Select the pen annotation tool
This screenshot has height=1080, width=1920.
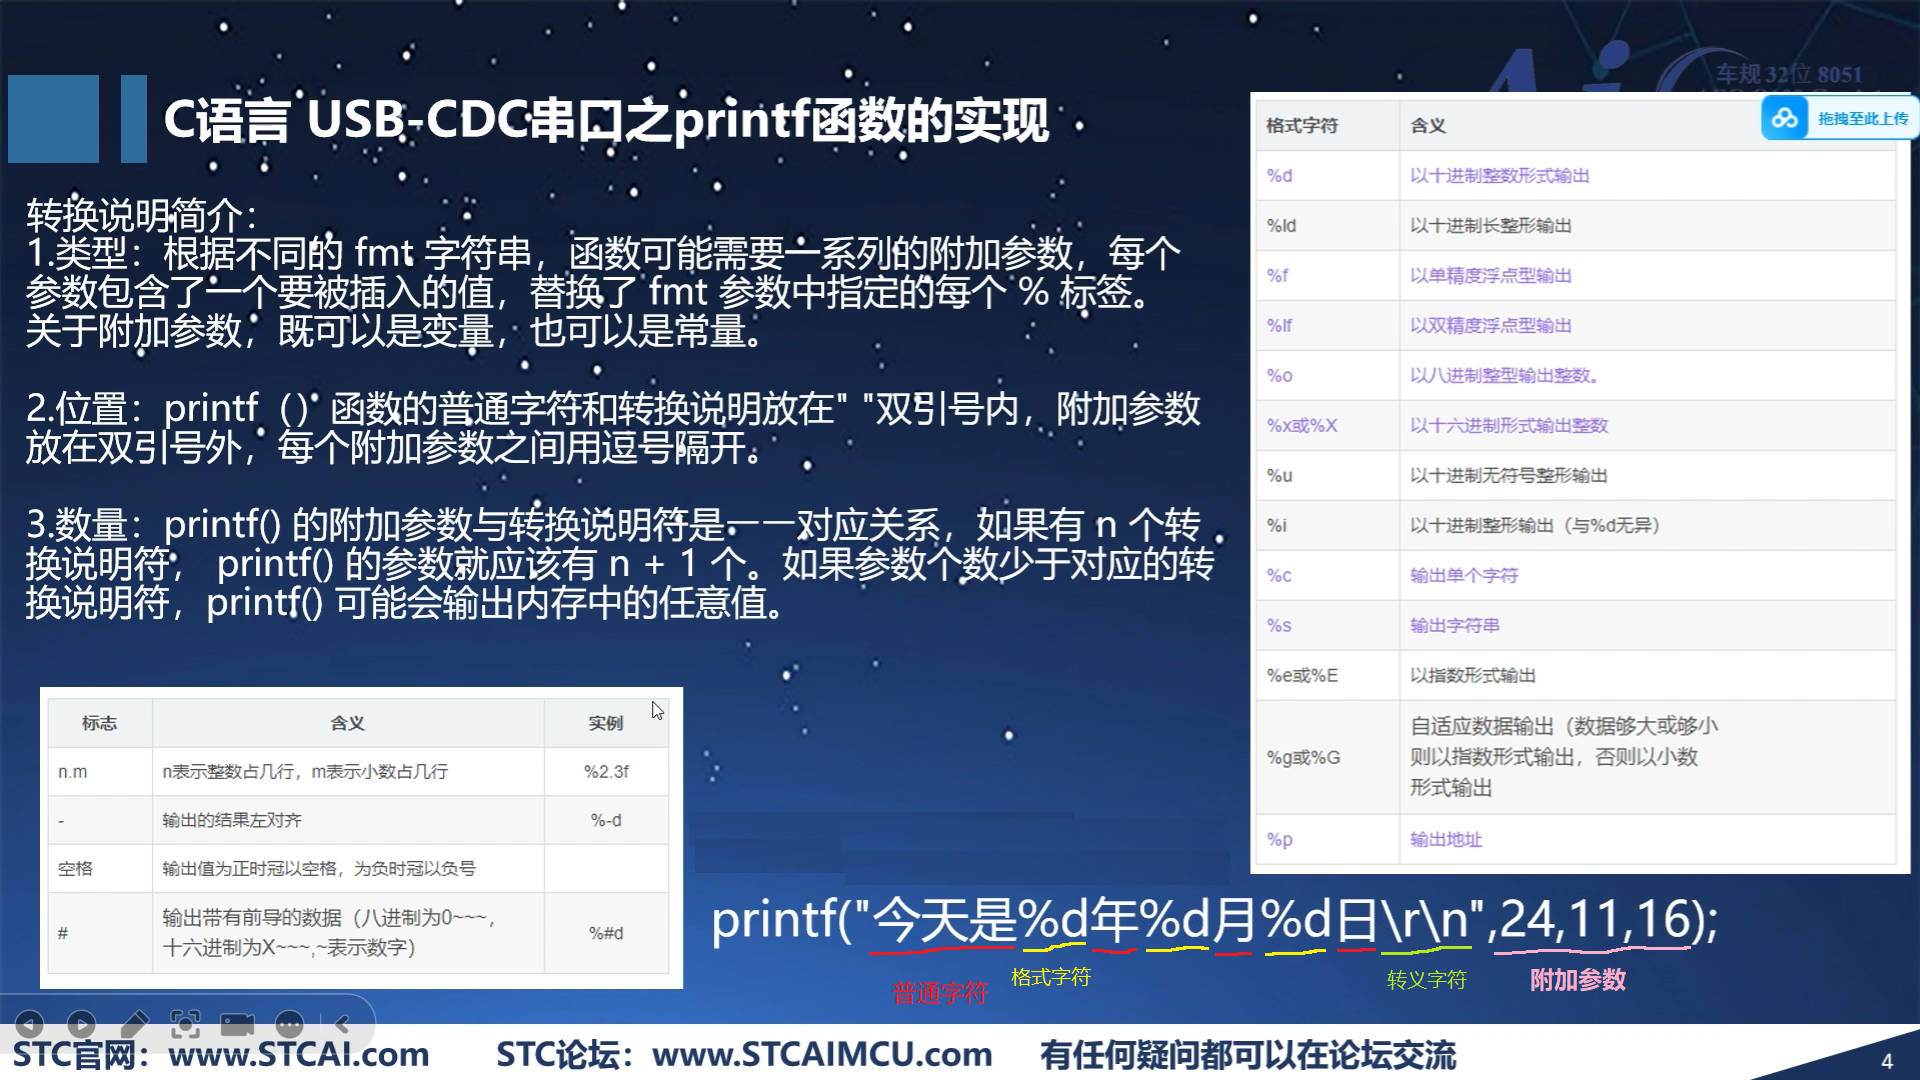point(134,1024)
